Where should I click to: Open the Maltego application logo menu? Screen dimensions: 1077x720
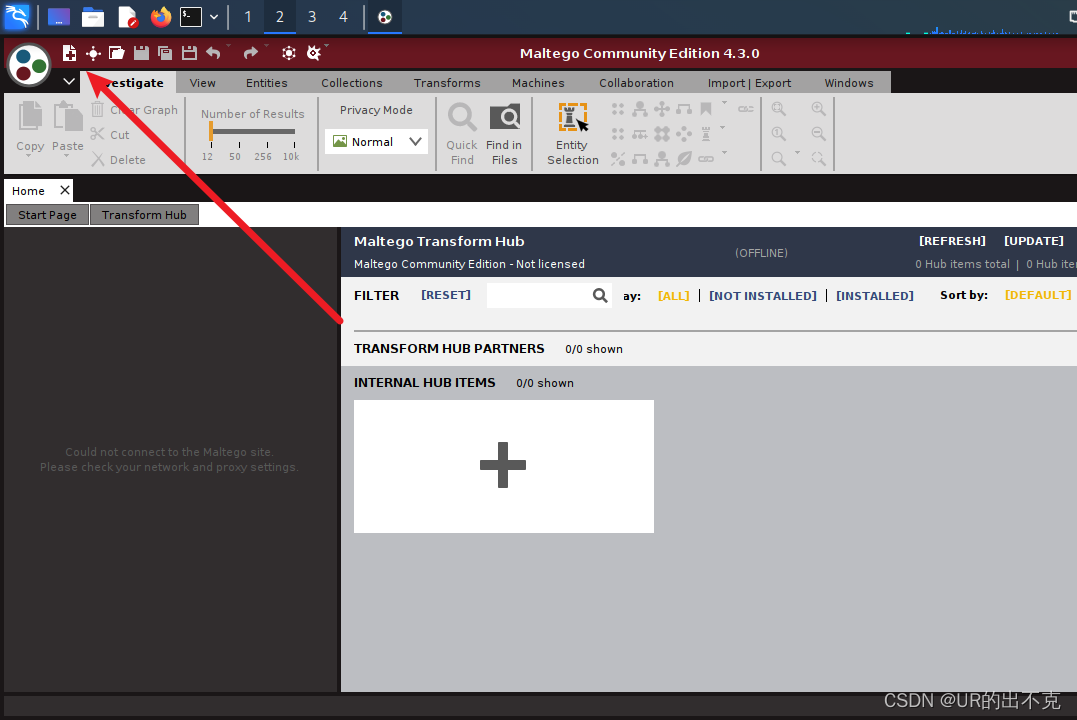(x=29, y=65)
